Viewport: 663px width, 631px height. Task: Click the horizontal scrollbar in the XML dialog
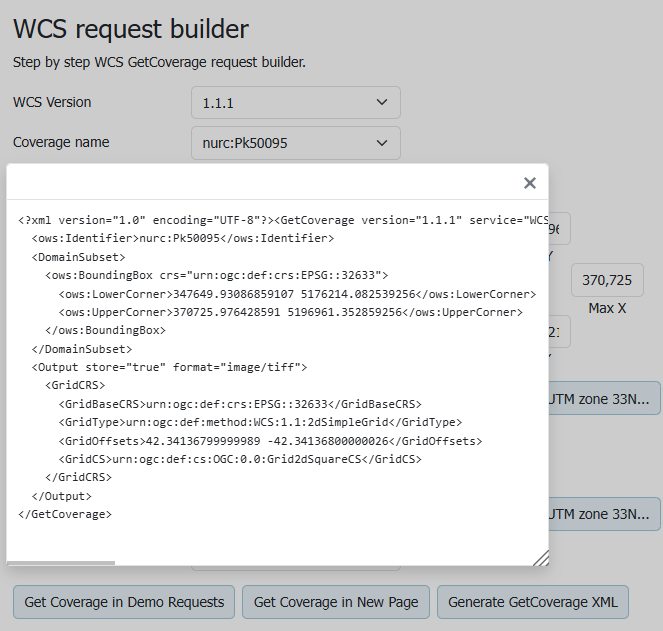click(x=62, y=563)
